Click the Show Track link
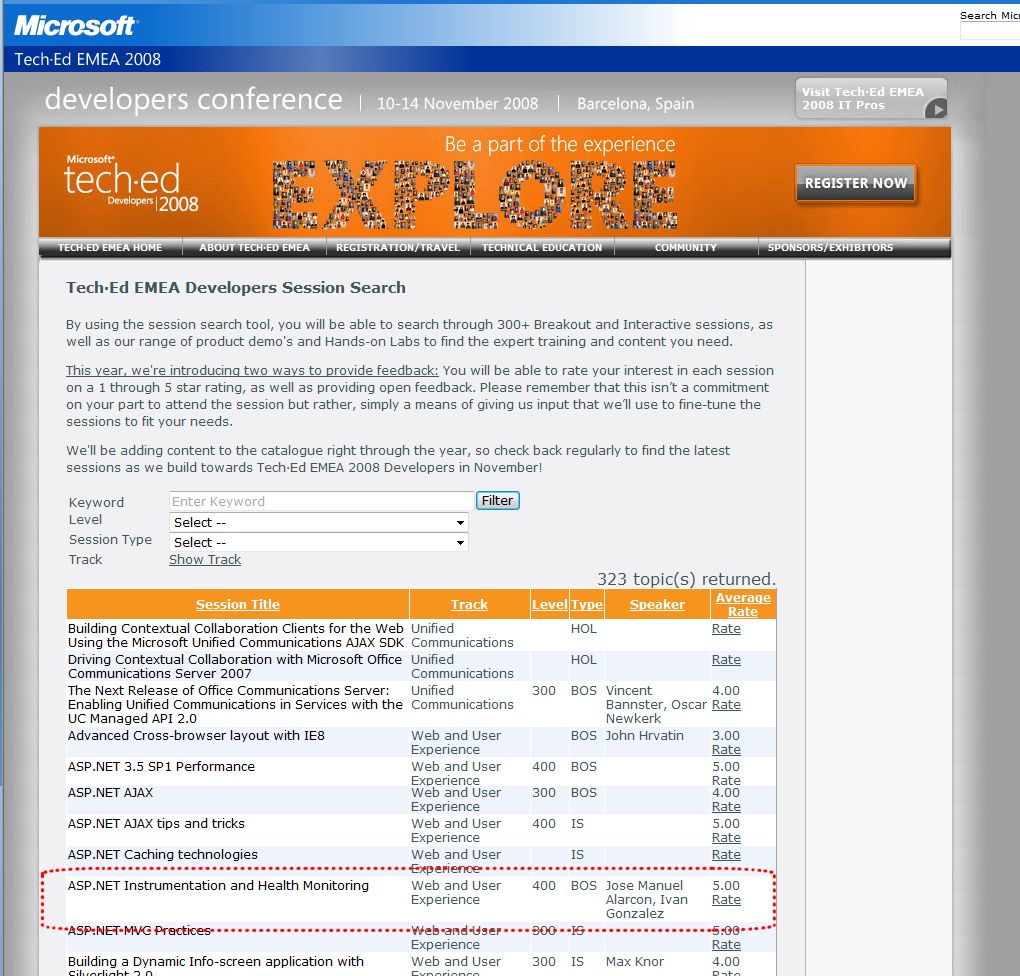The image size is (1020, 976). tap(205, 560)
